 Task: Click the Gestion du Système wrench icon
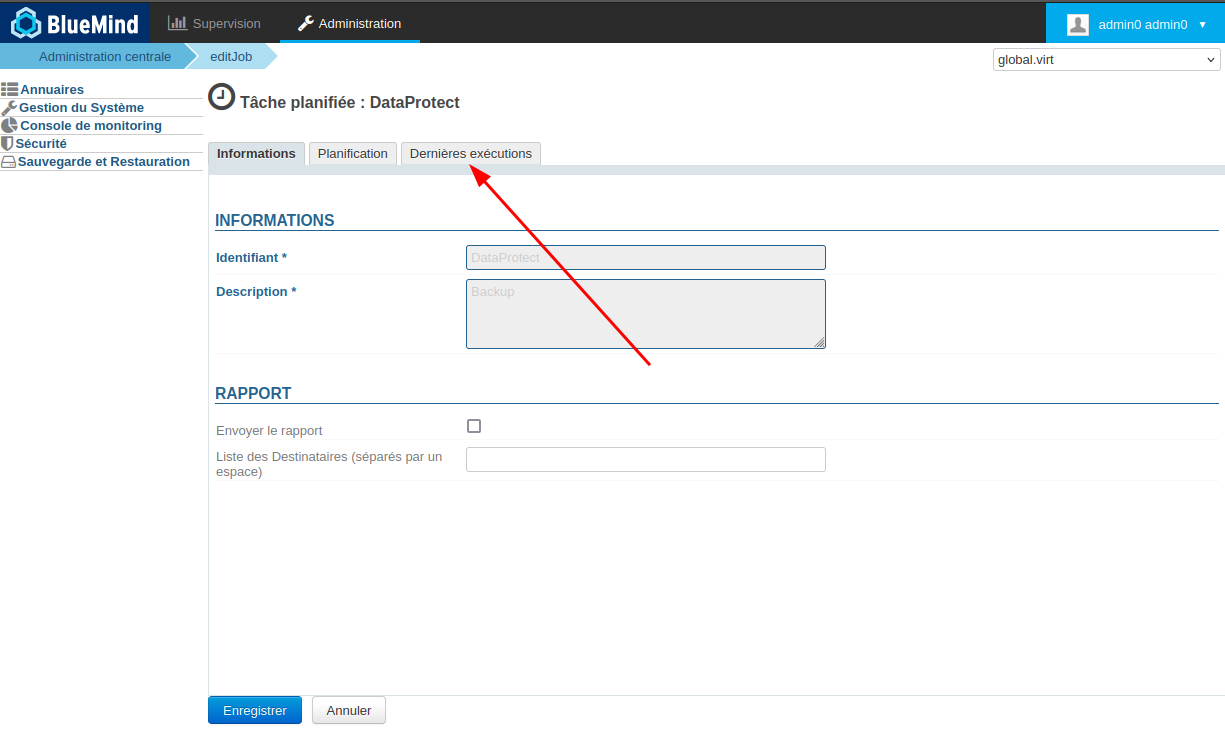click(x=9, y=108)
